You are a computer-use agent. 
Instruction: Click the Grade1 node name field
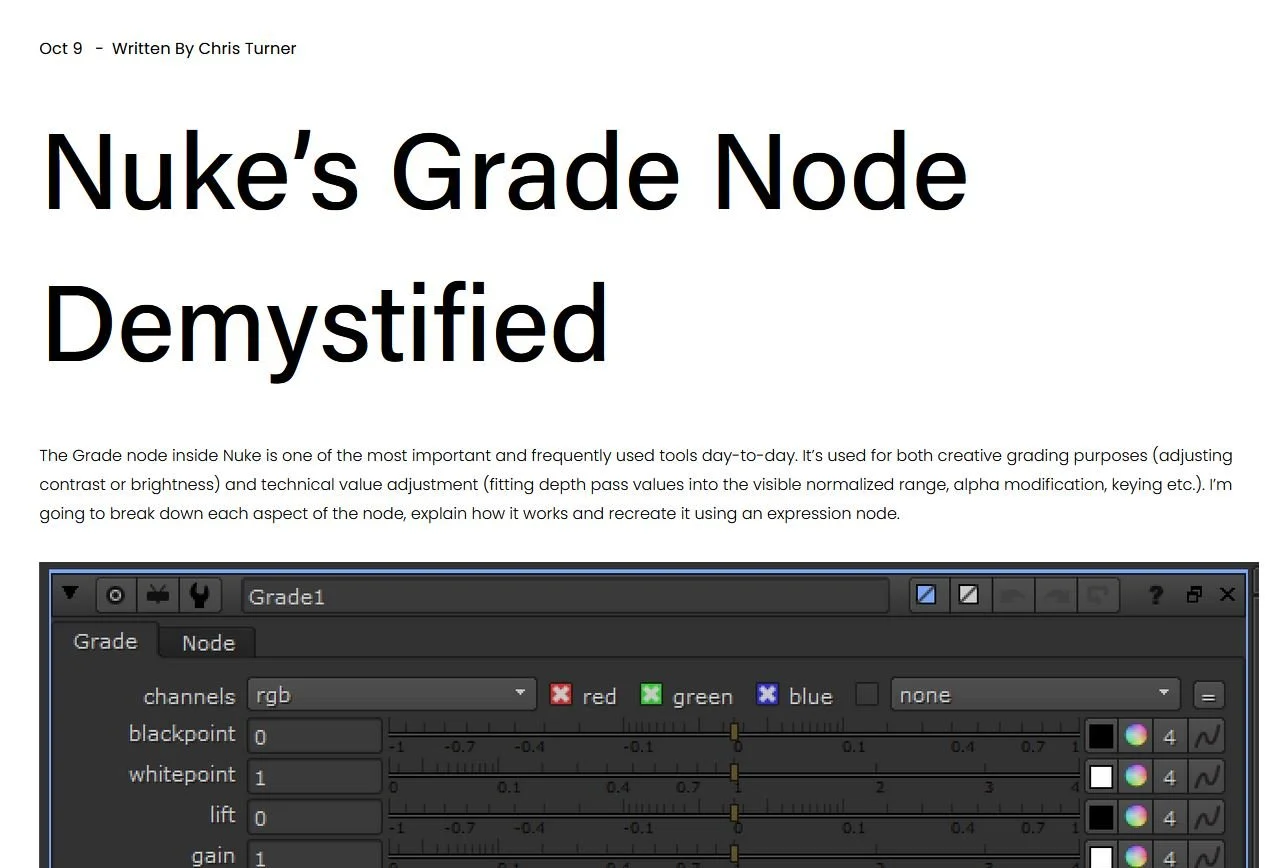565,596
